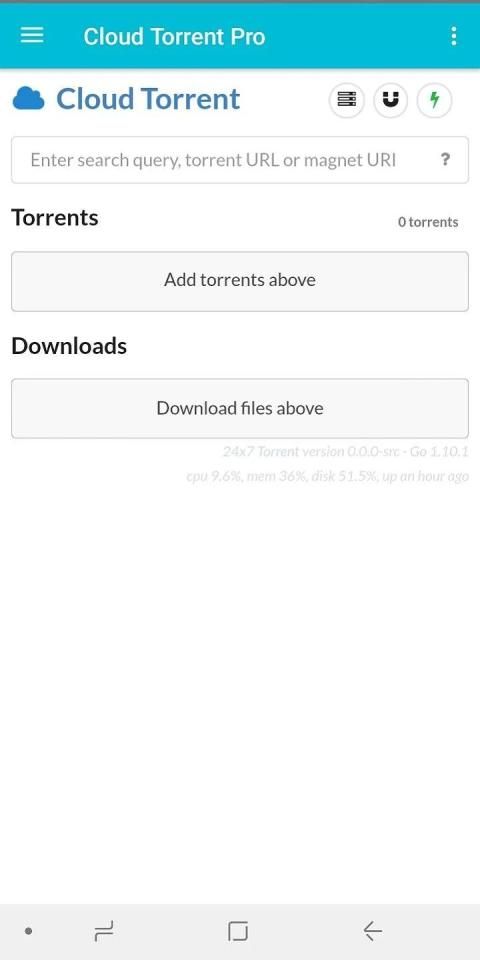
Task: Tap the Android back navigation button
Action: [372, 931]
